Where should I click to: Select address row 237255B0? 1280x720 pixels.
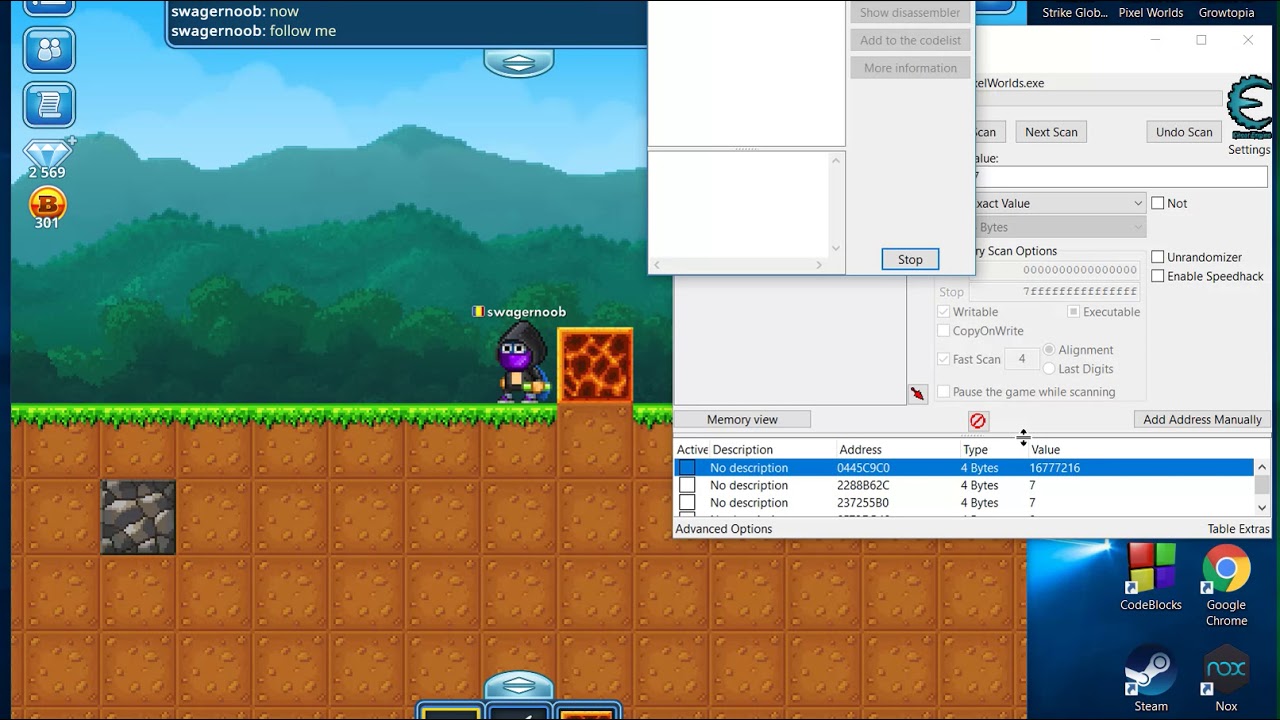(964, 503)
